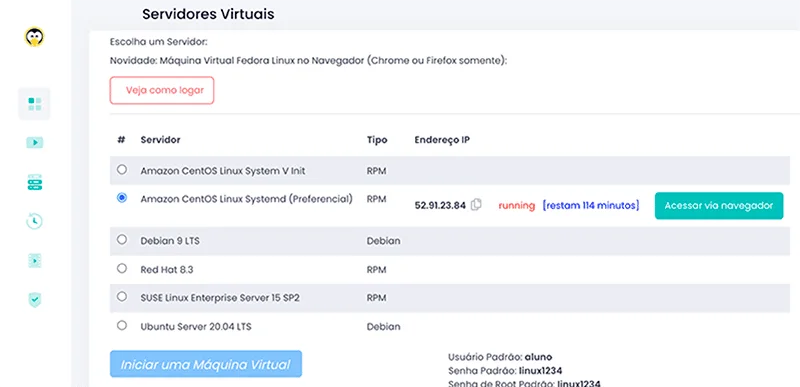Click the Tipo column header

point(377,140)
